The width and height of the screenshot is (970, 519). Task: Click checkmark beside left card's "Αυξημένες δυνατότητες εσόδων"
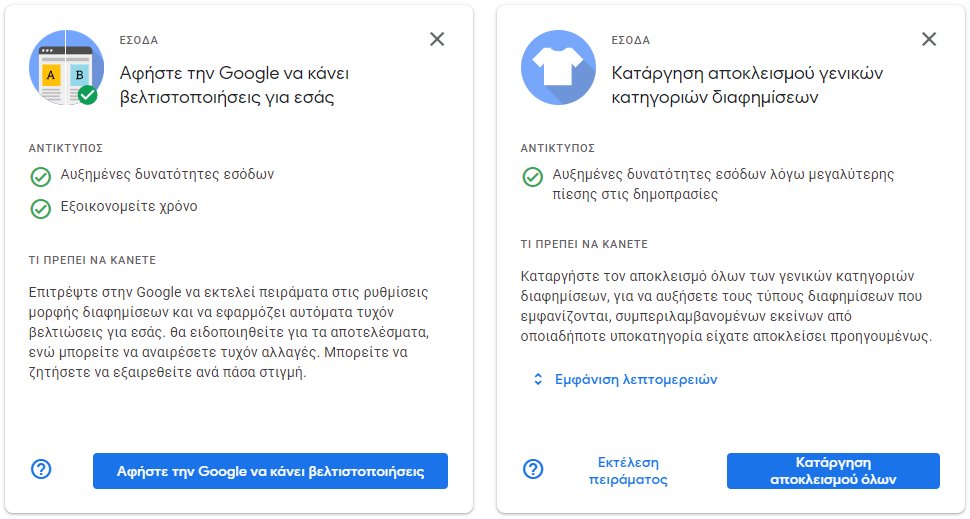click(x=41, y=176)
